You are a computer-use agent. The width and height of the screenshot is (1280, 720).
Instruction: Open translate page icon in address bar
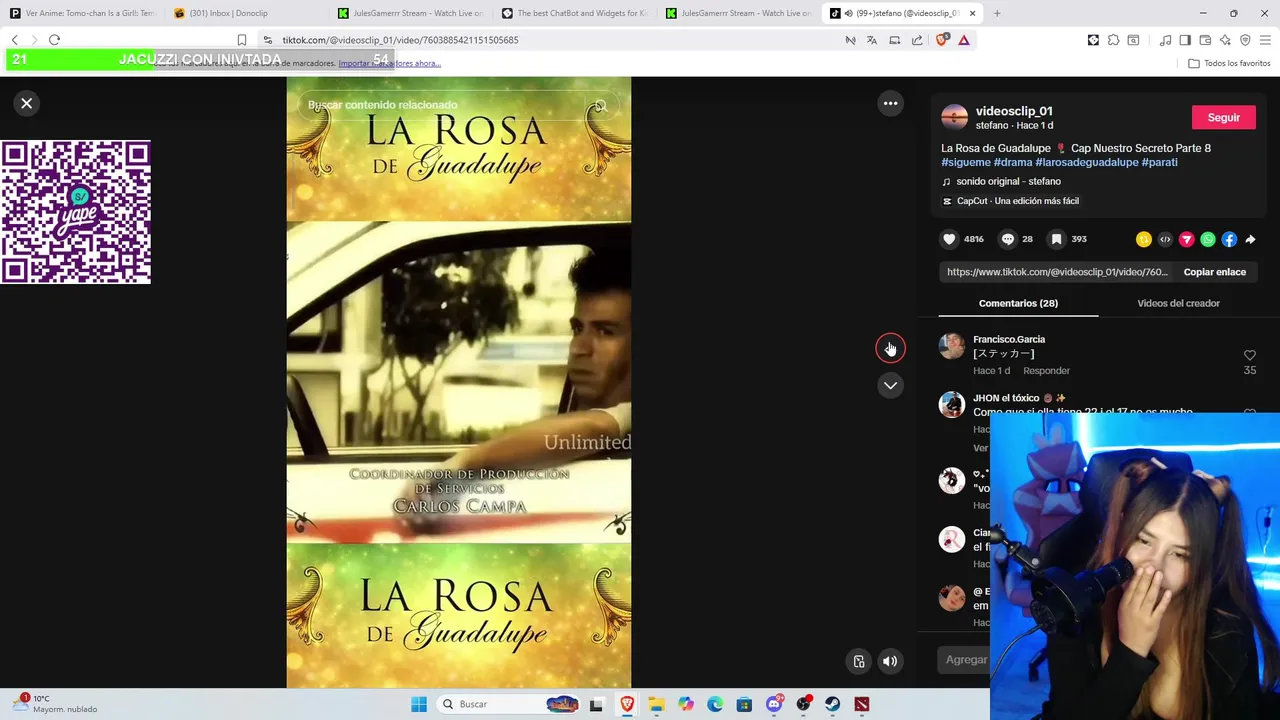point(872,40)
